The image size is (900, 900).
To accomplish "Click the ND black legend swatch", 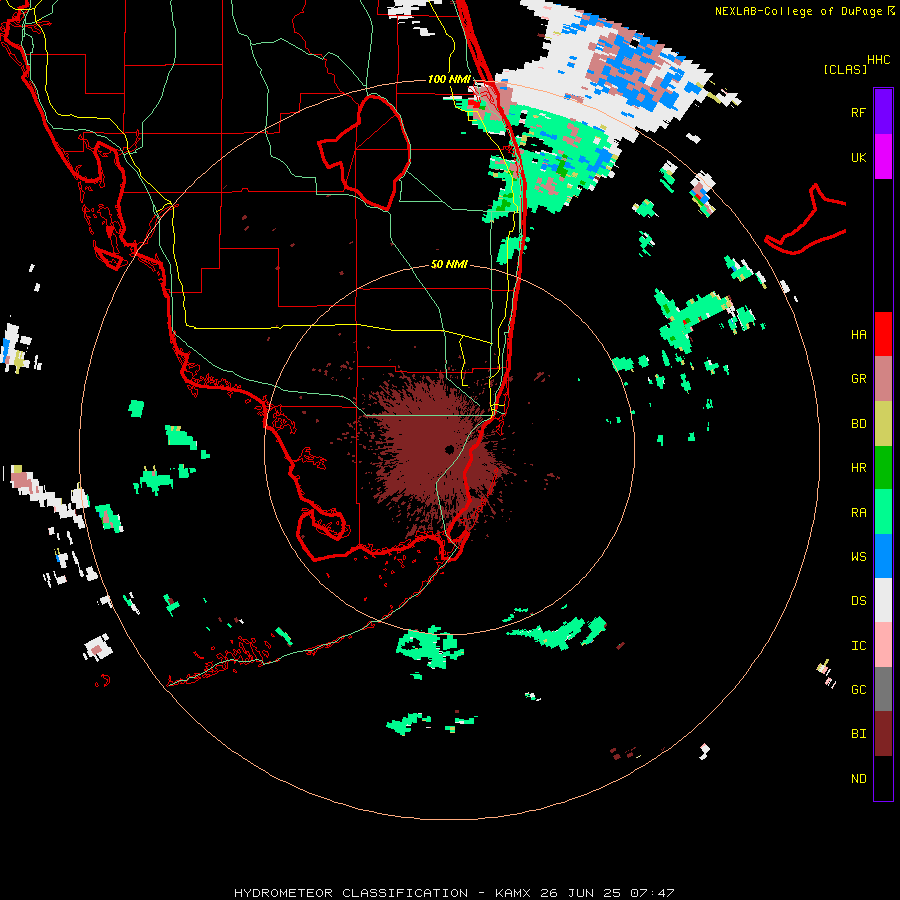I will 883,778.
